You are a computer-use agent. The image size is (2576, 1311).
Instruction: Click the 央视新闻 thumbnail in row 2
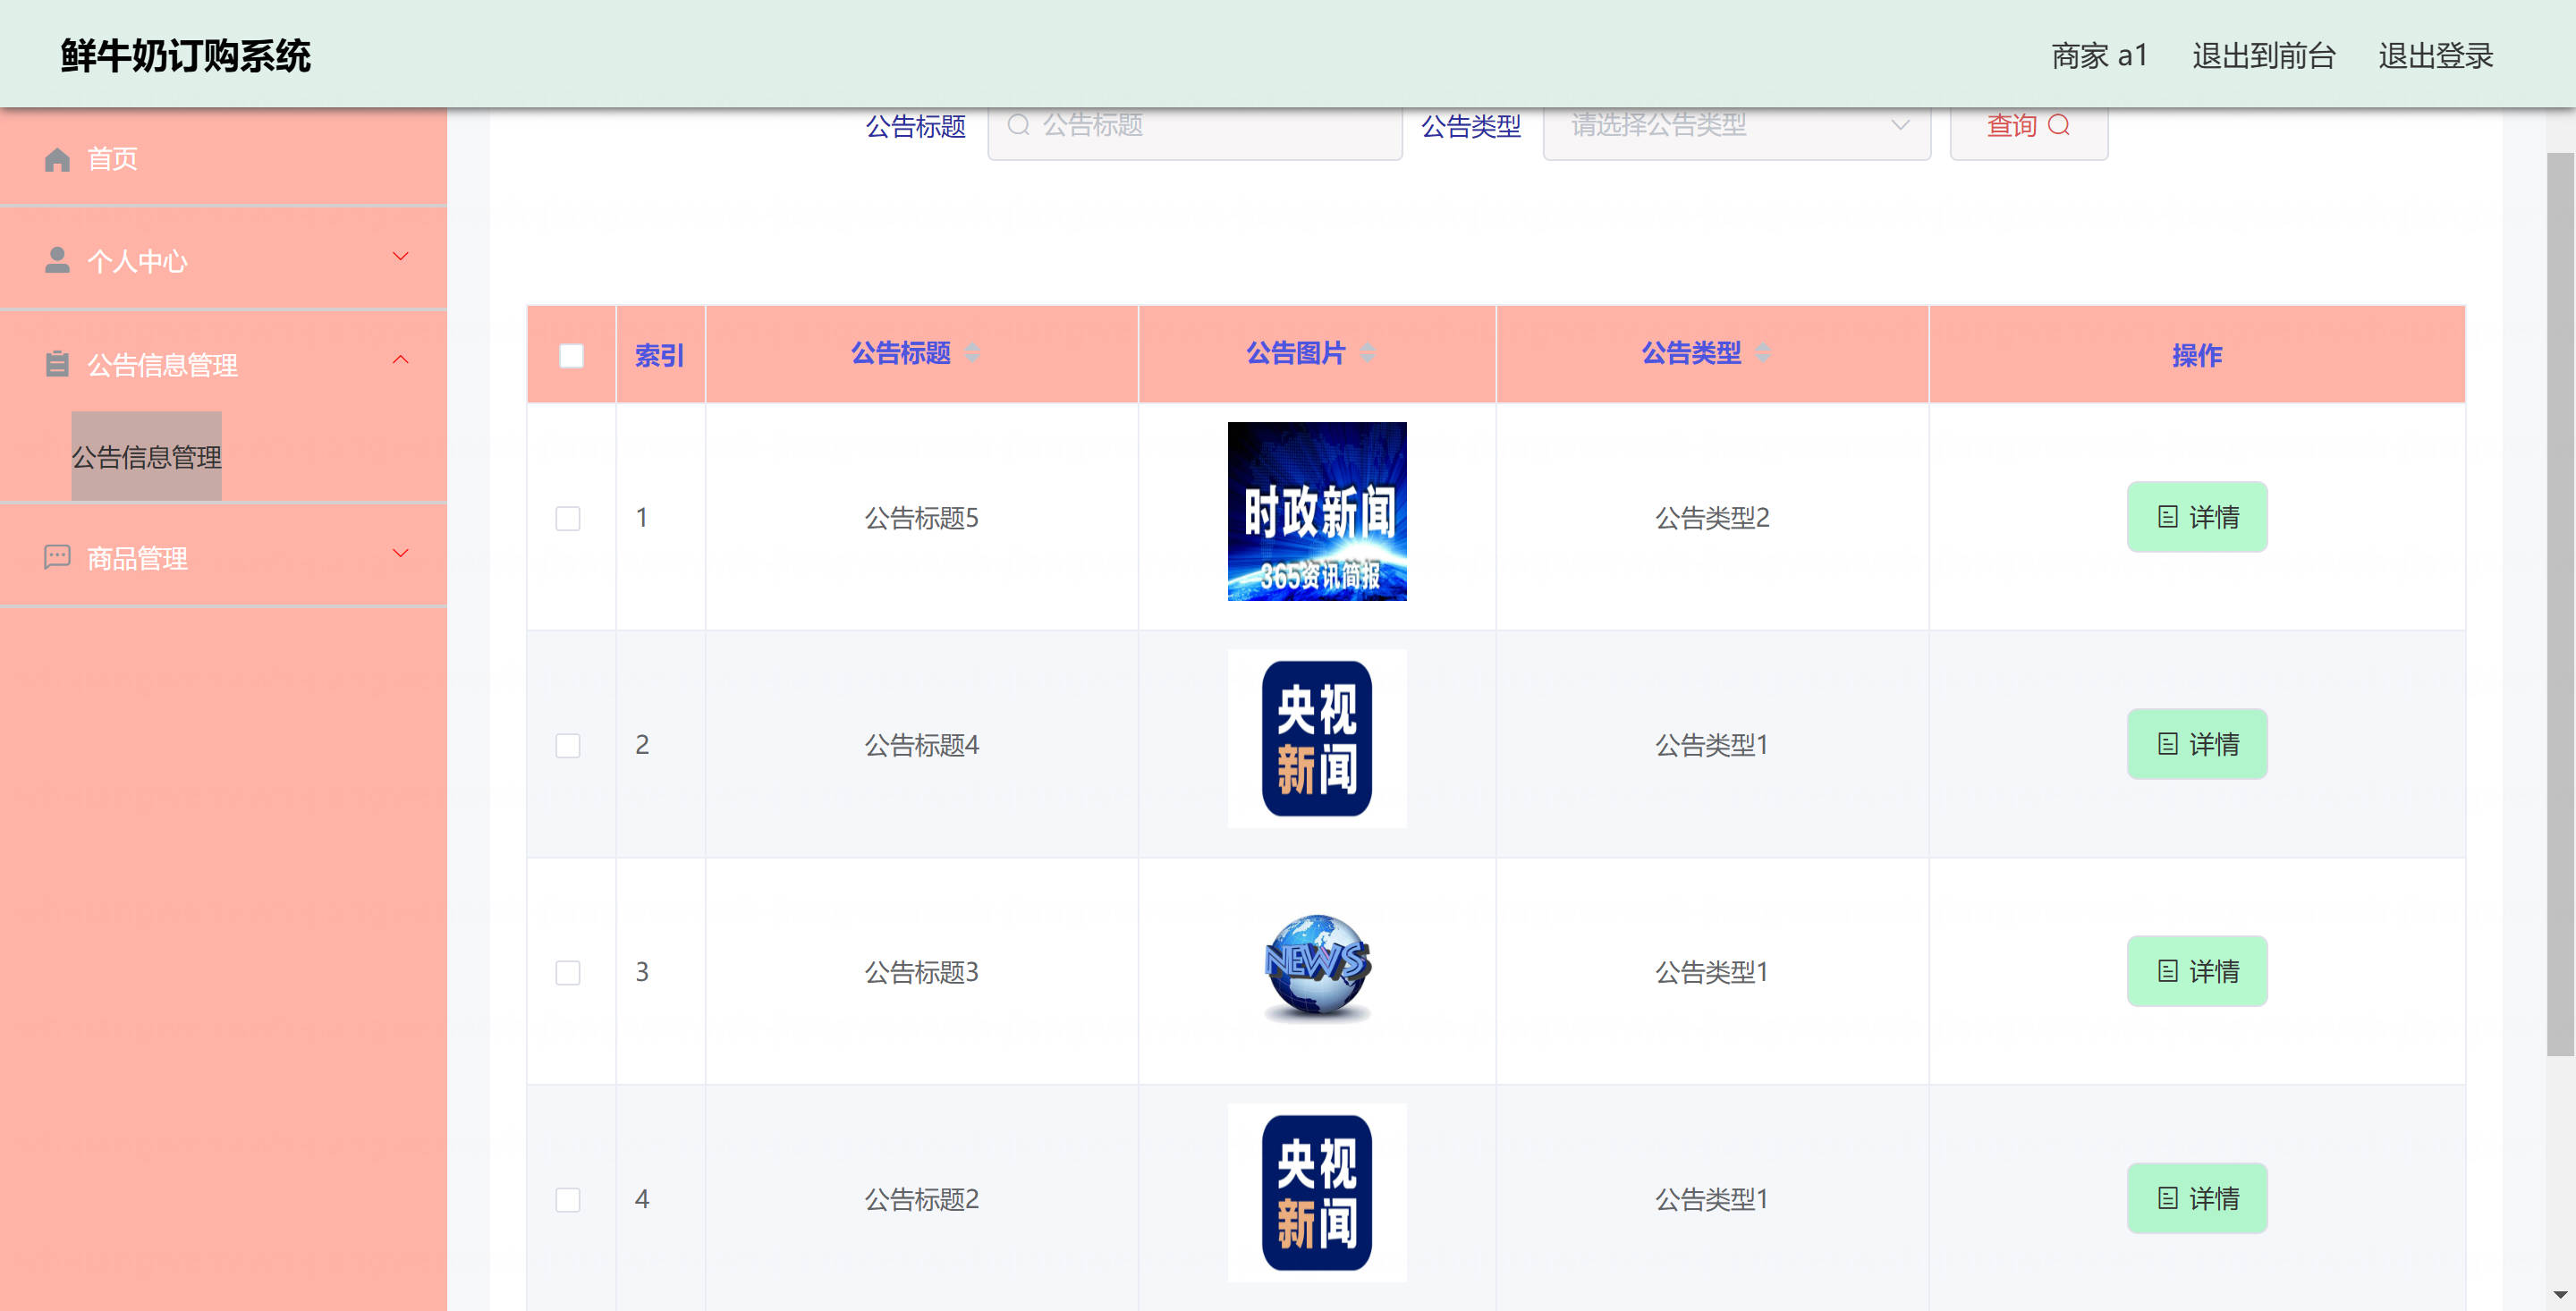[1316, 738]
